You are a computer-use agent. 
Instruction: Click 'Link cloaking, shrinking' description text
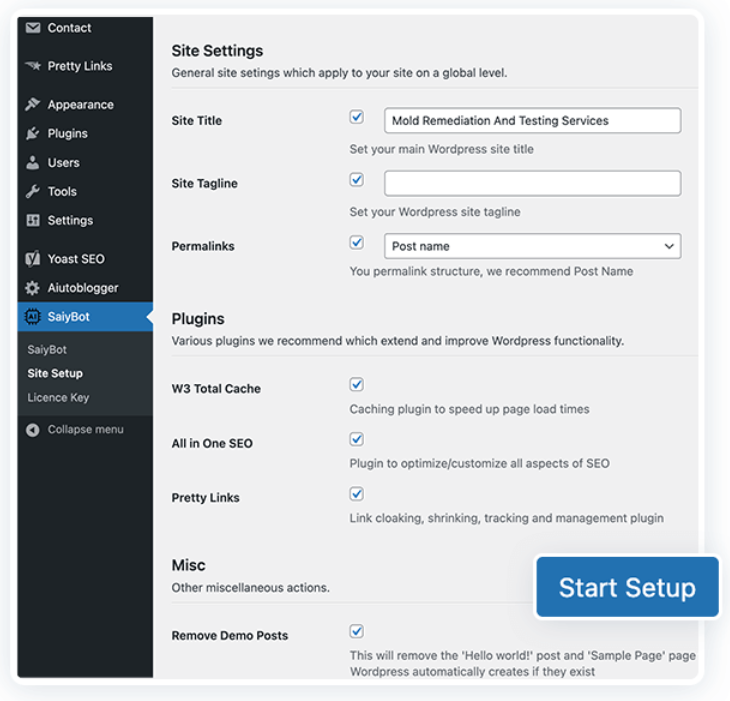pyautogui.click(x=507, y=518)
